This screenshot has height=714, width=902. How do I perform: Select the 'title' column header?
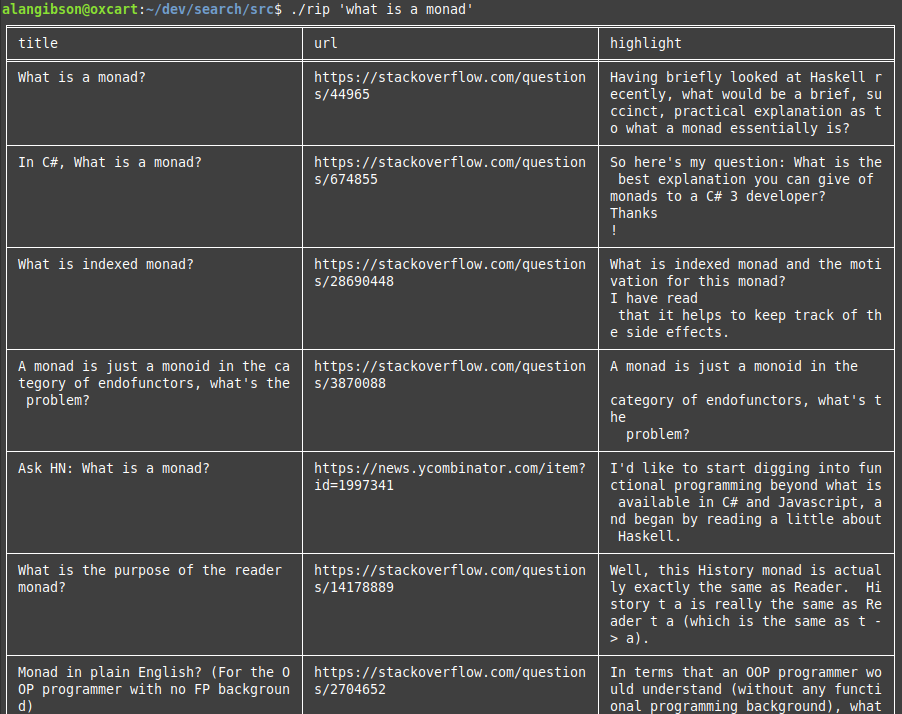pyautogui.click(x=38, y=43)
